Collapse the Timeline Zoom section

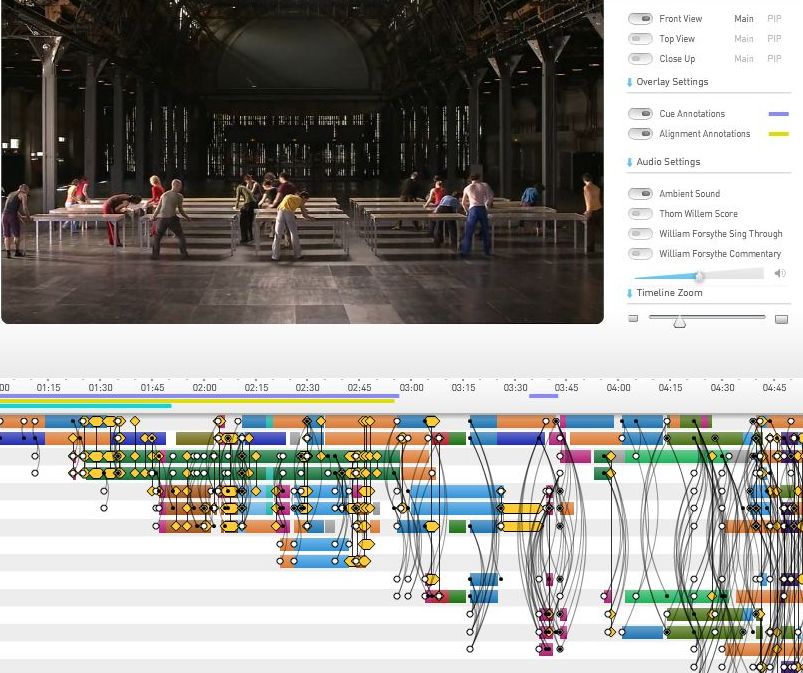629,293
